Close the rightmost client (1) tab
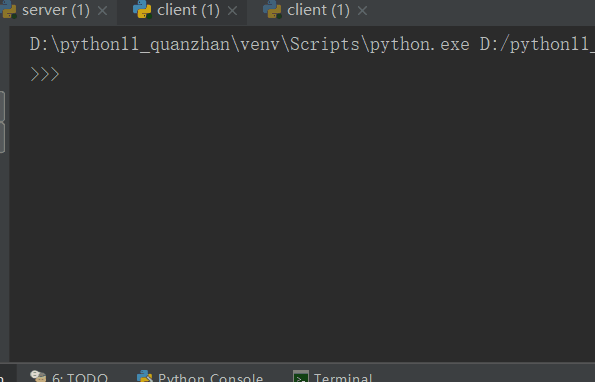The height and width of the screenshot is (382, 595). (x=362, y=11)
